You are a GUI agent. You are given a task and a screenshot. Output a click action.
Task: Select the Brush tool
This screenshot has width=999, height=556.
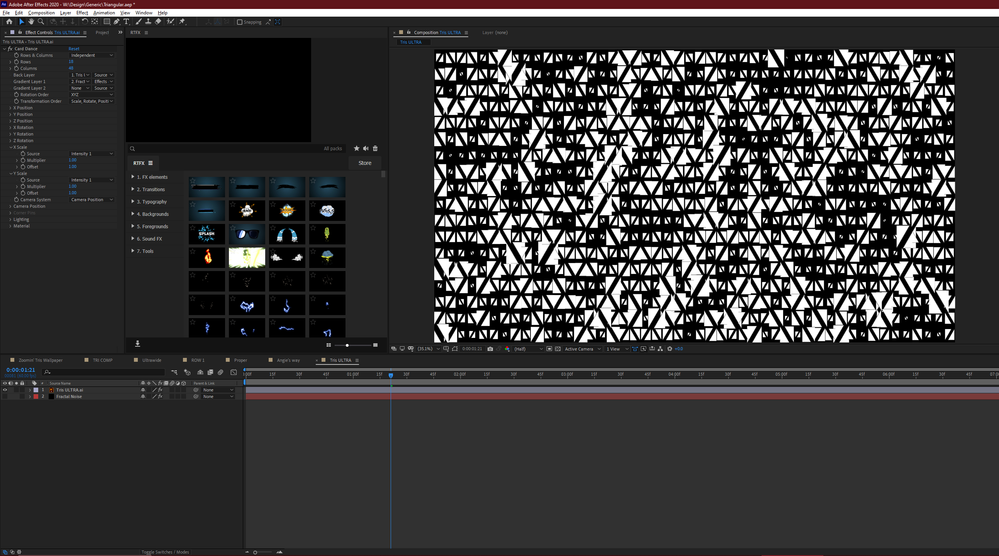[x=139, y=22]
